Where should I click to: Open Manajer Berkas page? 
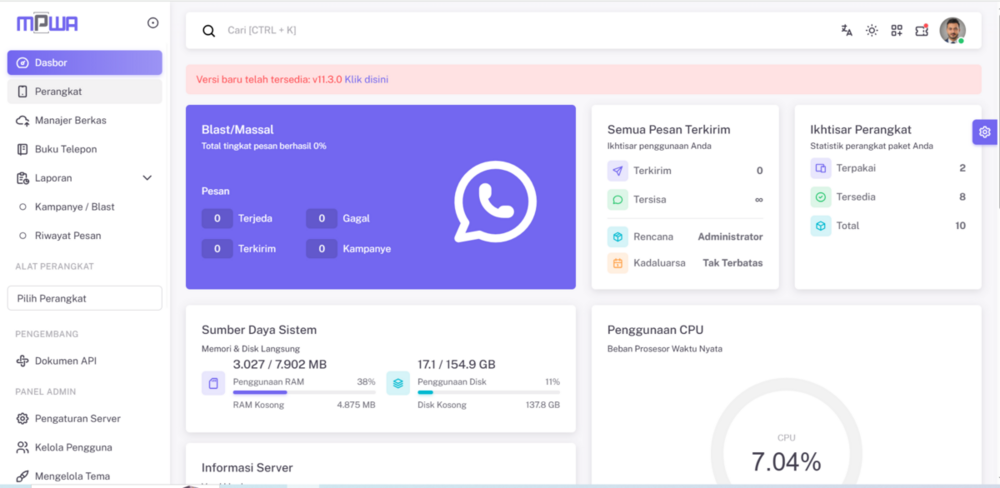[85, 120]
